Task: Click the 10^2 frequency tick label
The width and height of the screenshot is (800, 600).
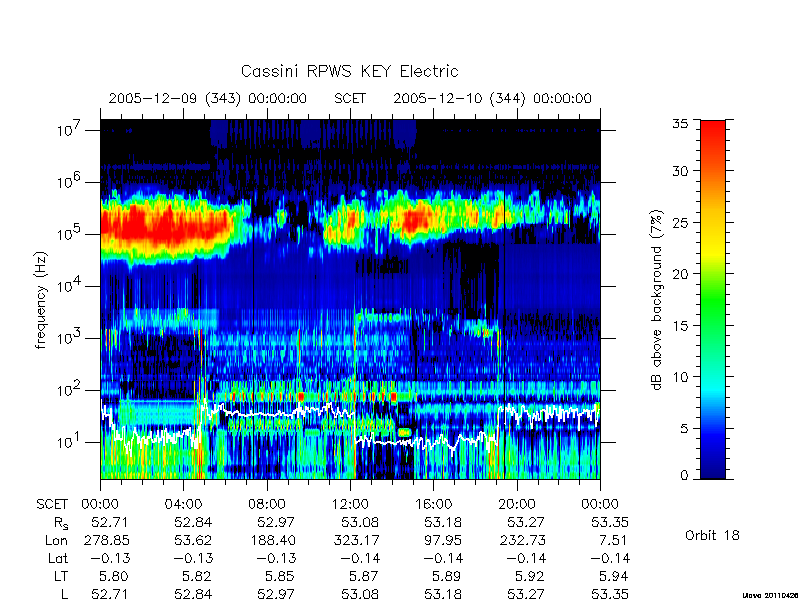Action: tap(68, 389)
